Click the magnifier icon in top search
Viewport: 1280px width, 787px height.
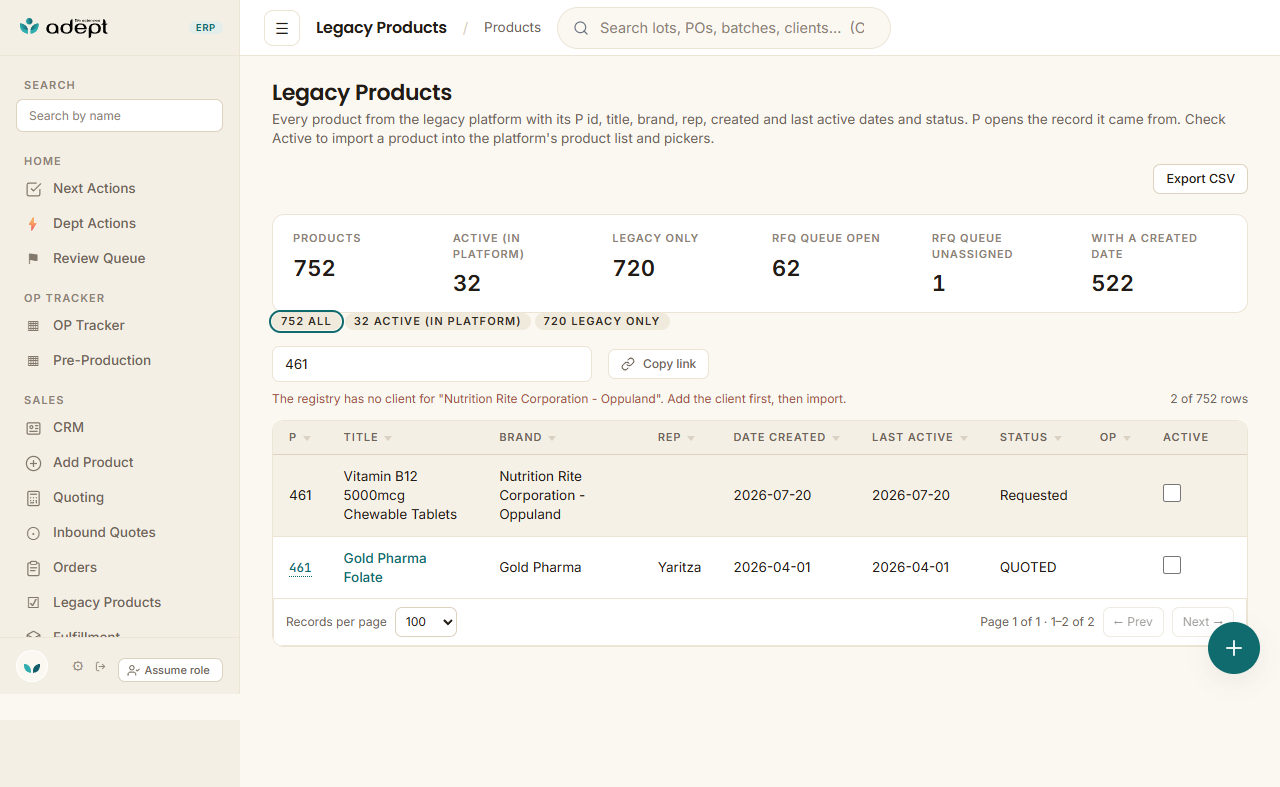click(580, 28)
